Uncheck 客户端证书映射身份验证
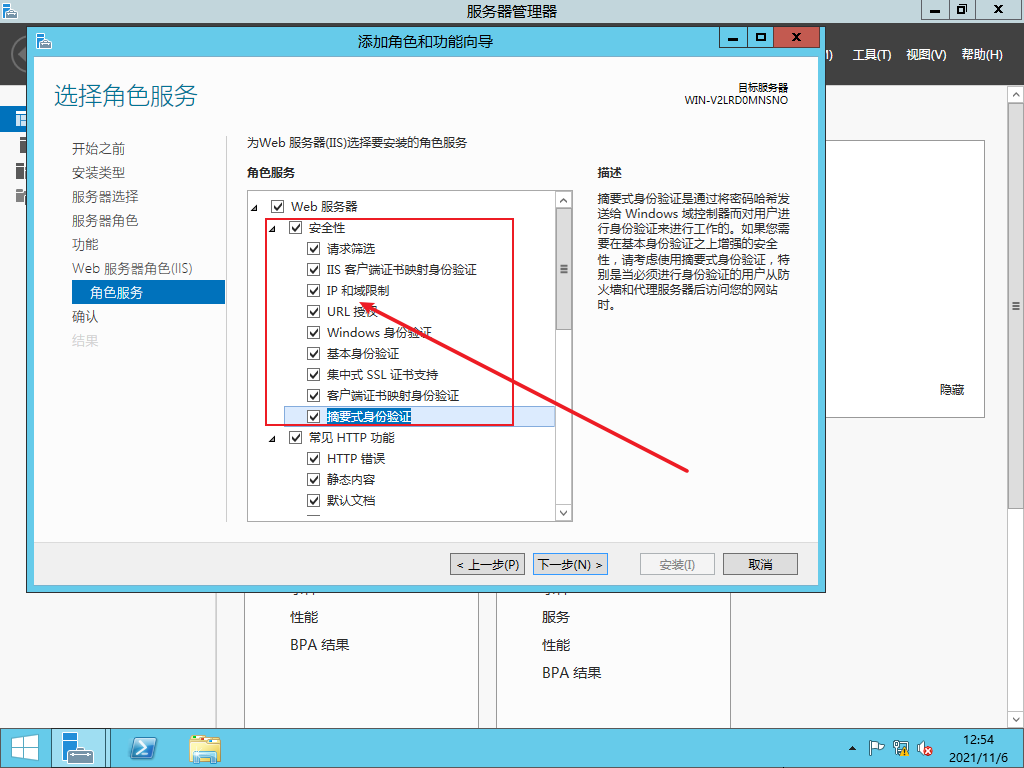This screenshot has height=768, width=1024. click(x=313, y=395)
